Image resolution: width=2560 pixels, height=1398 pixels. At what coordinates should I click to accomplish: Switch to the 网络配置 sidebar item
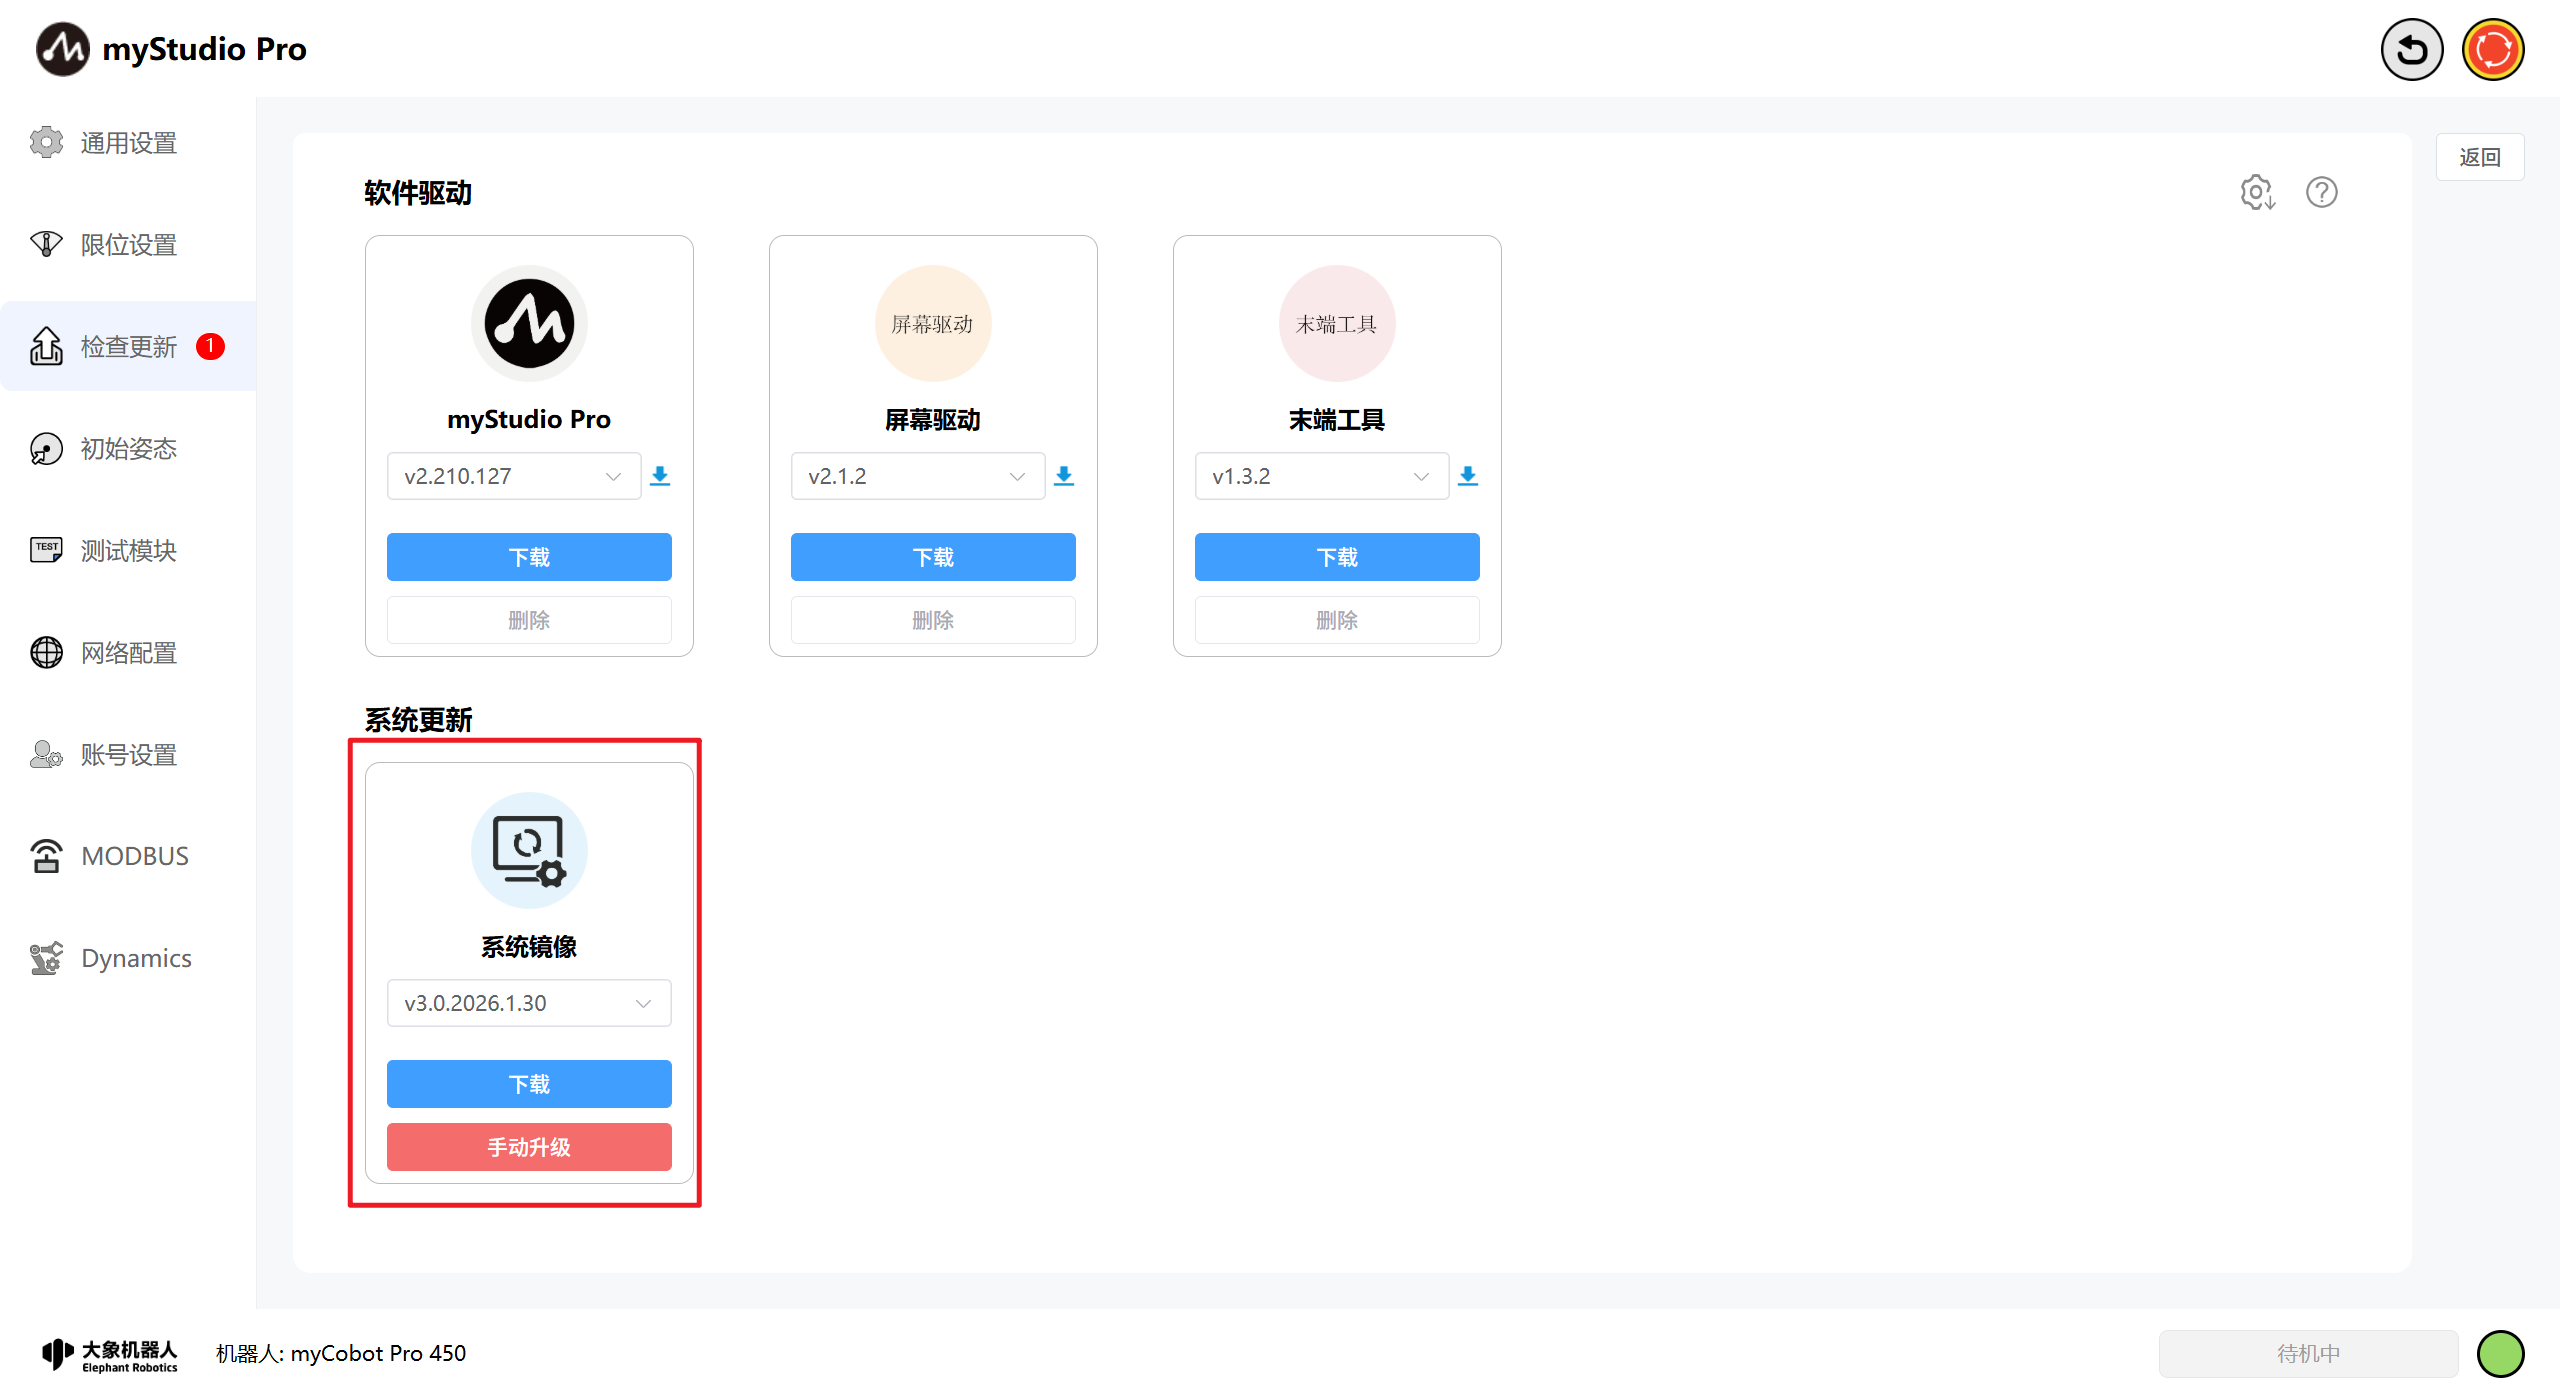pyautogui.click(x=128, y=653)
